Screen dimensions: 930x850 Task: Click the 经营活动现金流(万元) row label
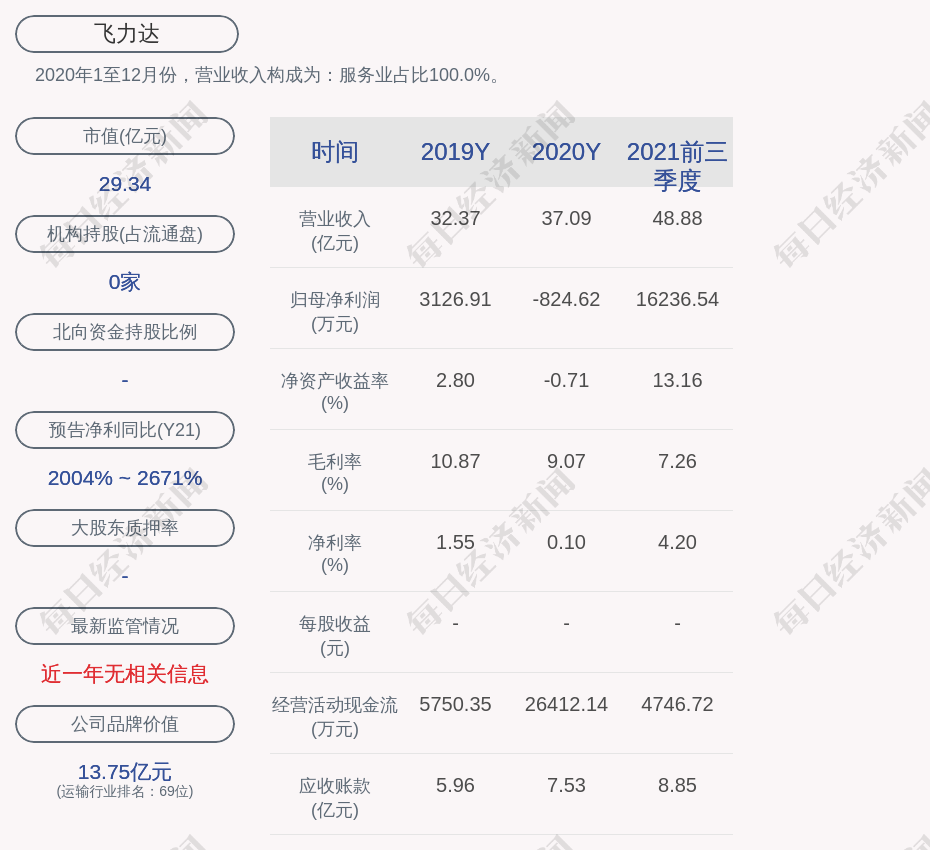(x=335, y=717)
